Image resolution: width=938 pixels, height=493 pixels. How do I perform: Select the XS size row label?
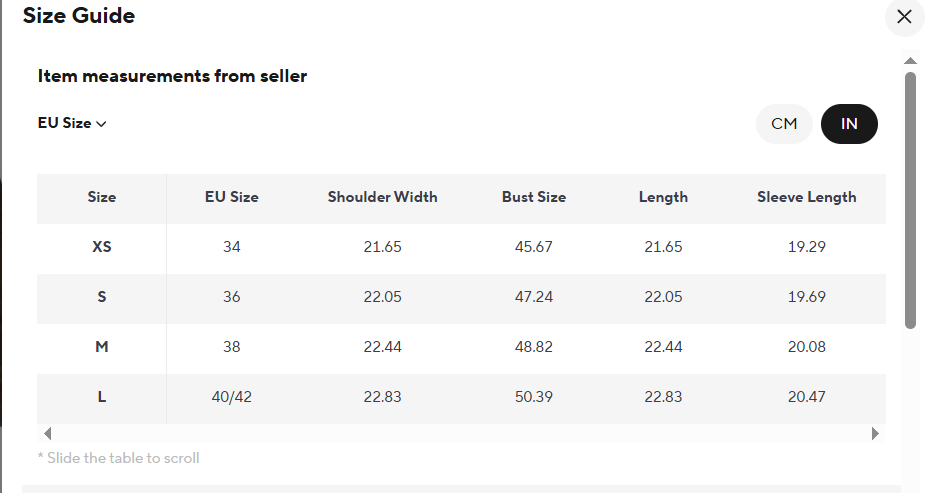[x=102, y=247]
